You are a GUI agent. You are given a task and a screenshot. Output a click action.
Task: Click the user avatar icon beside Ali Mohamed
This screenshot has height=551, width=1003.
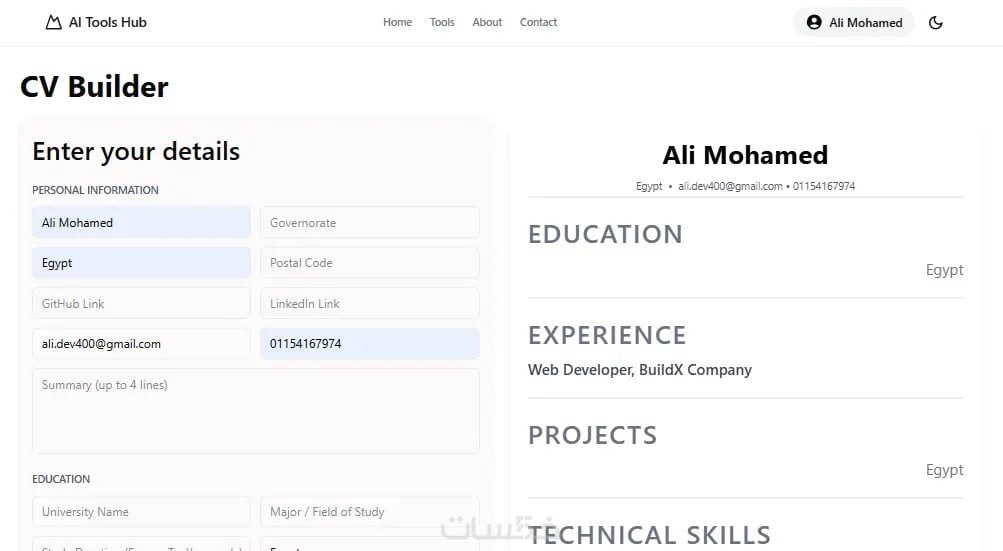pyautogui.click(x=814, y=22)
